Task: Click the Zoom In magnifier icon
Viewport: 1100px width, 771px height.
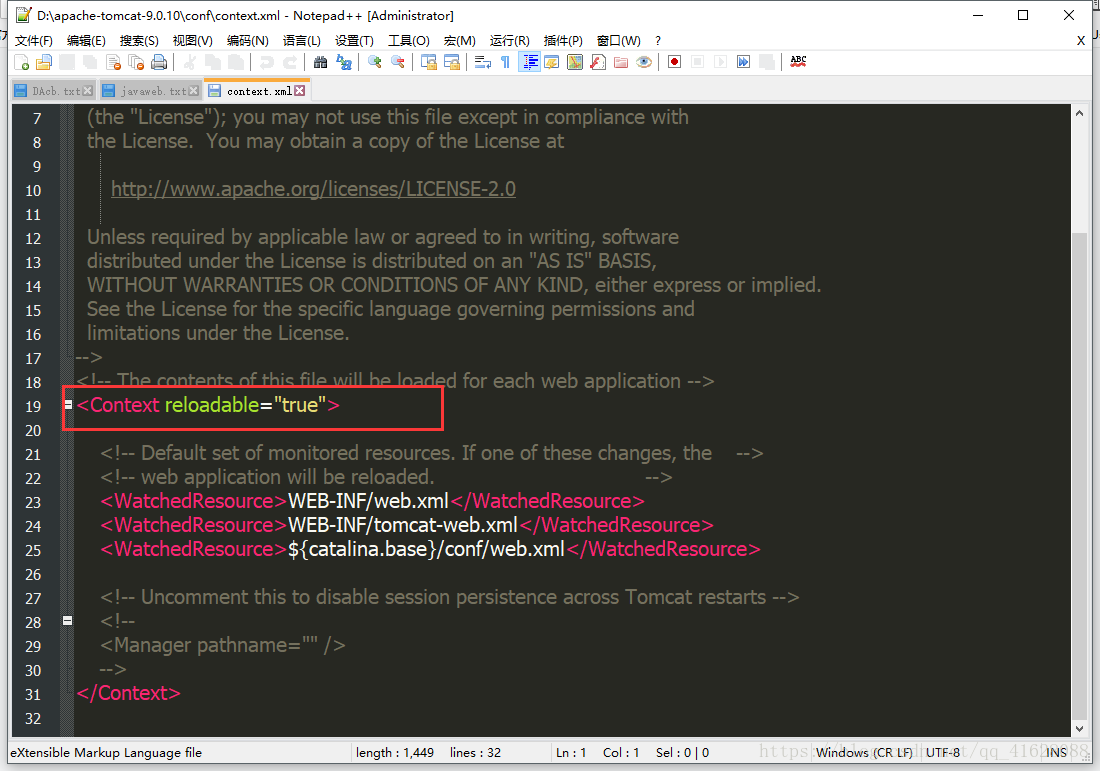Action: 375,62
